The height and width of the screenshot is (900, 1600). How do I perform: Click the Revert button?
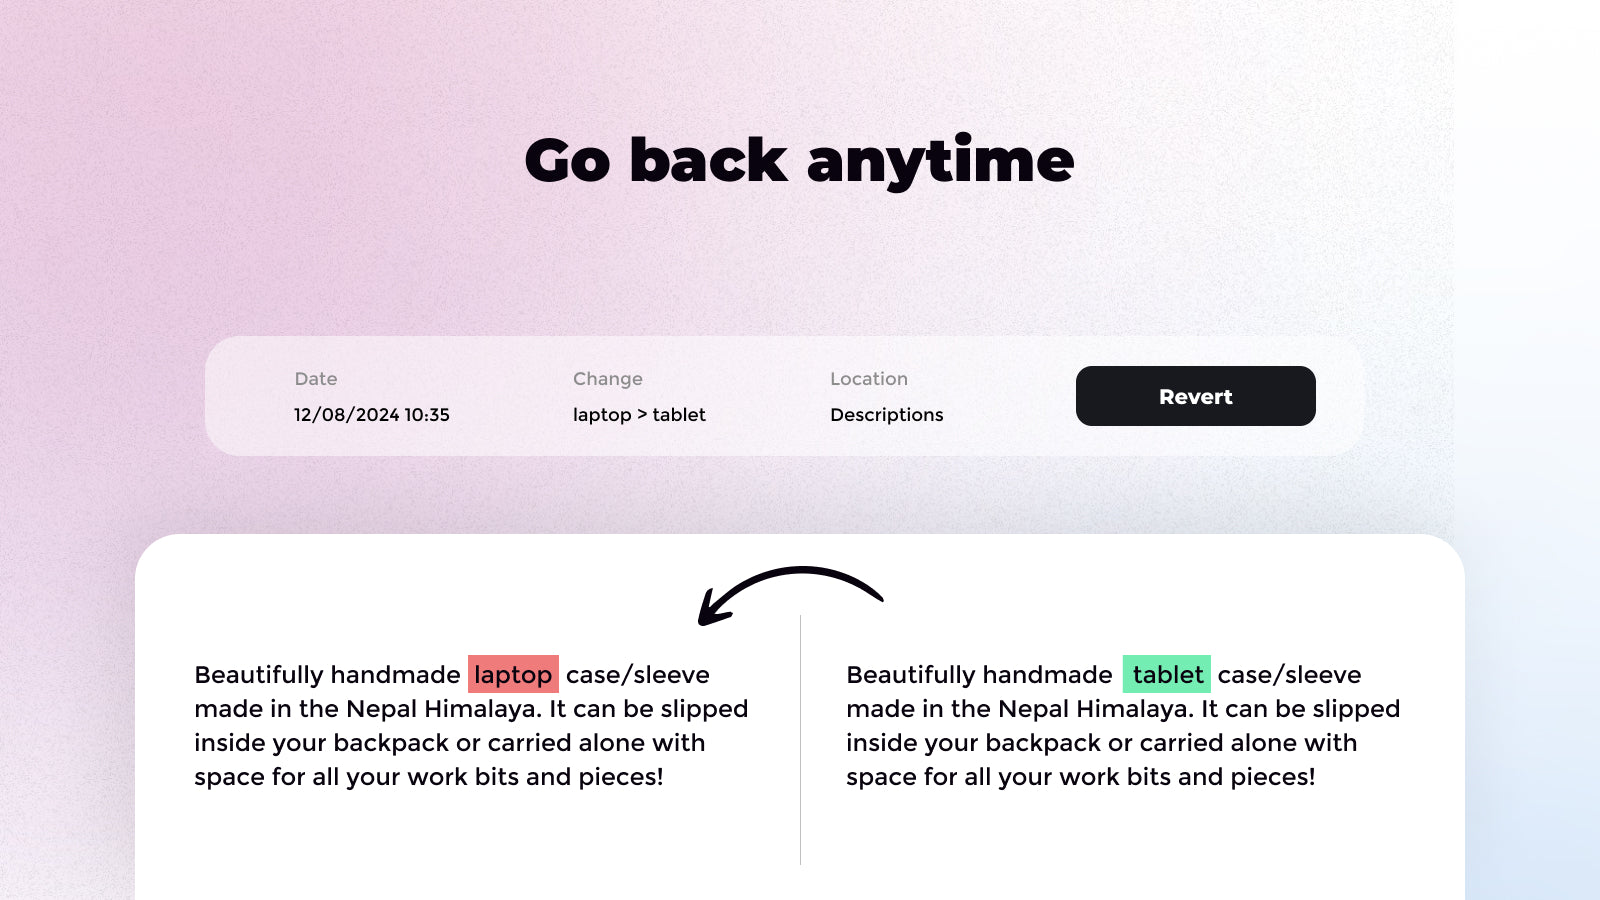click(1195, 396)
